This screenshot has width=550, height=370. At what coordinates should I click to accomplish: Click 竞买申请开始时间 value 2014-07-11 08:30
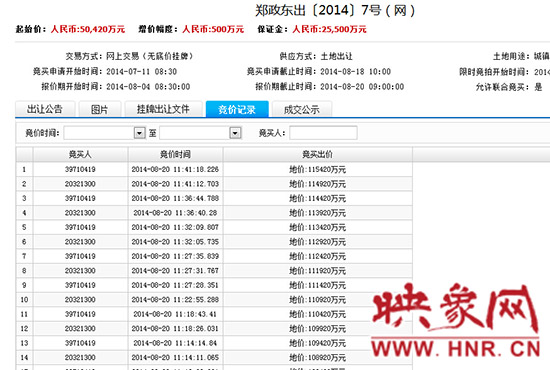pos(142,72)
